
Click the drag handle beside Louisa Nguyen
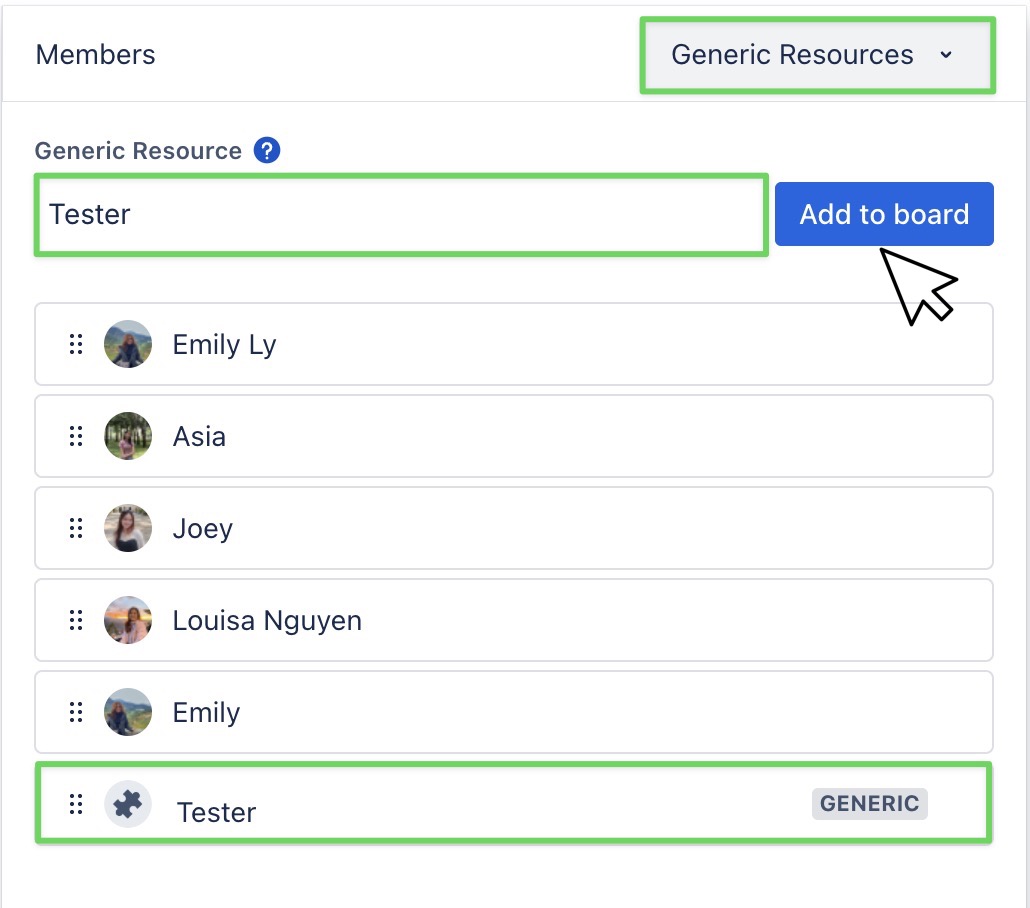pos(76,620)
